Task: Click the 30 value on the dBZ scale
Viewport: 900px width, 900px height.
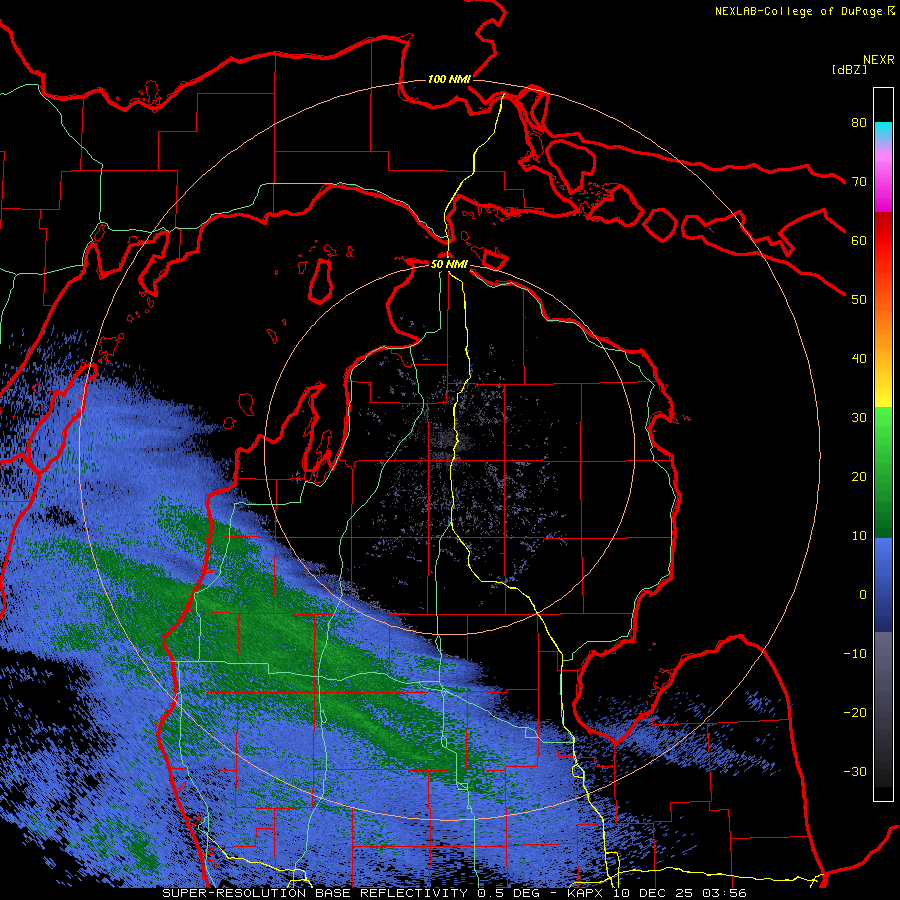Action: (x=859, y=417)
